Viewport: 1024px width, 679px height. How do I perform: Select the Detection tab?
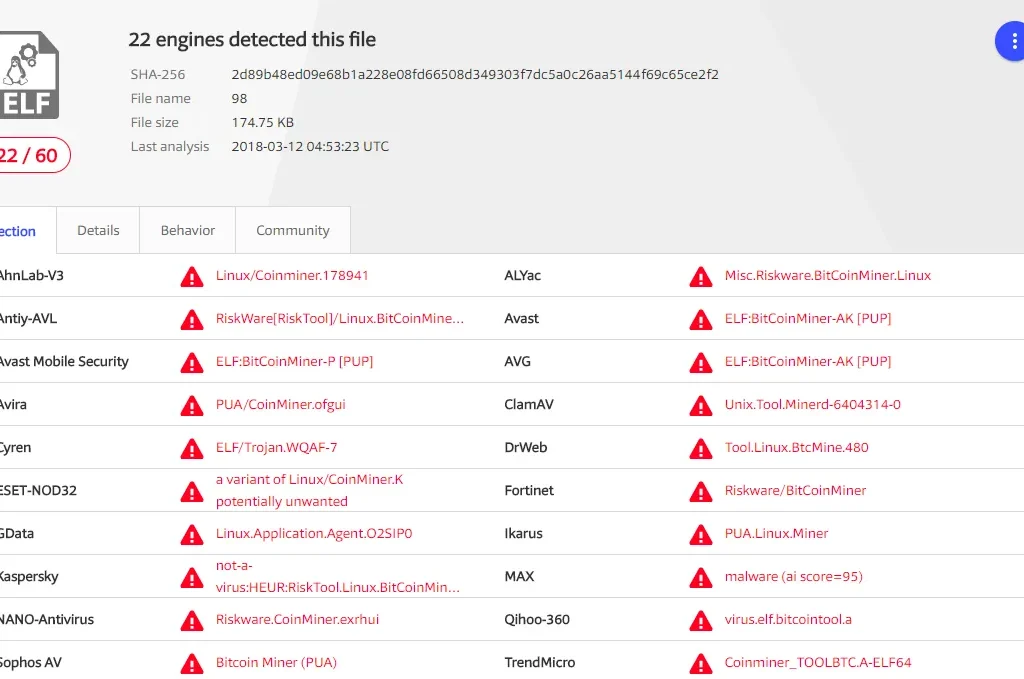tap(26, 231)
